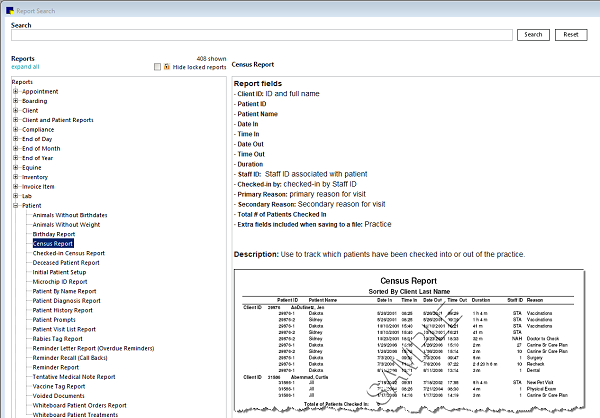Expand the Boarding tree node

16,101
